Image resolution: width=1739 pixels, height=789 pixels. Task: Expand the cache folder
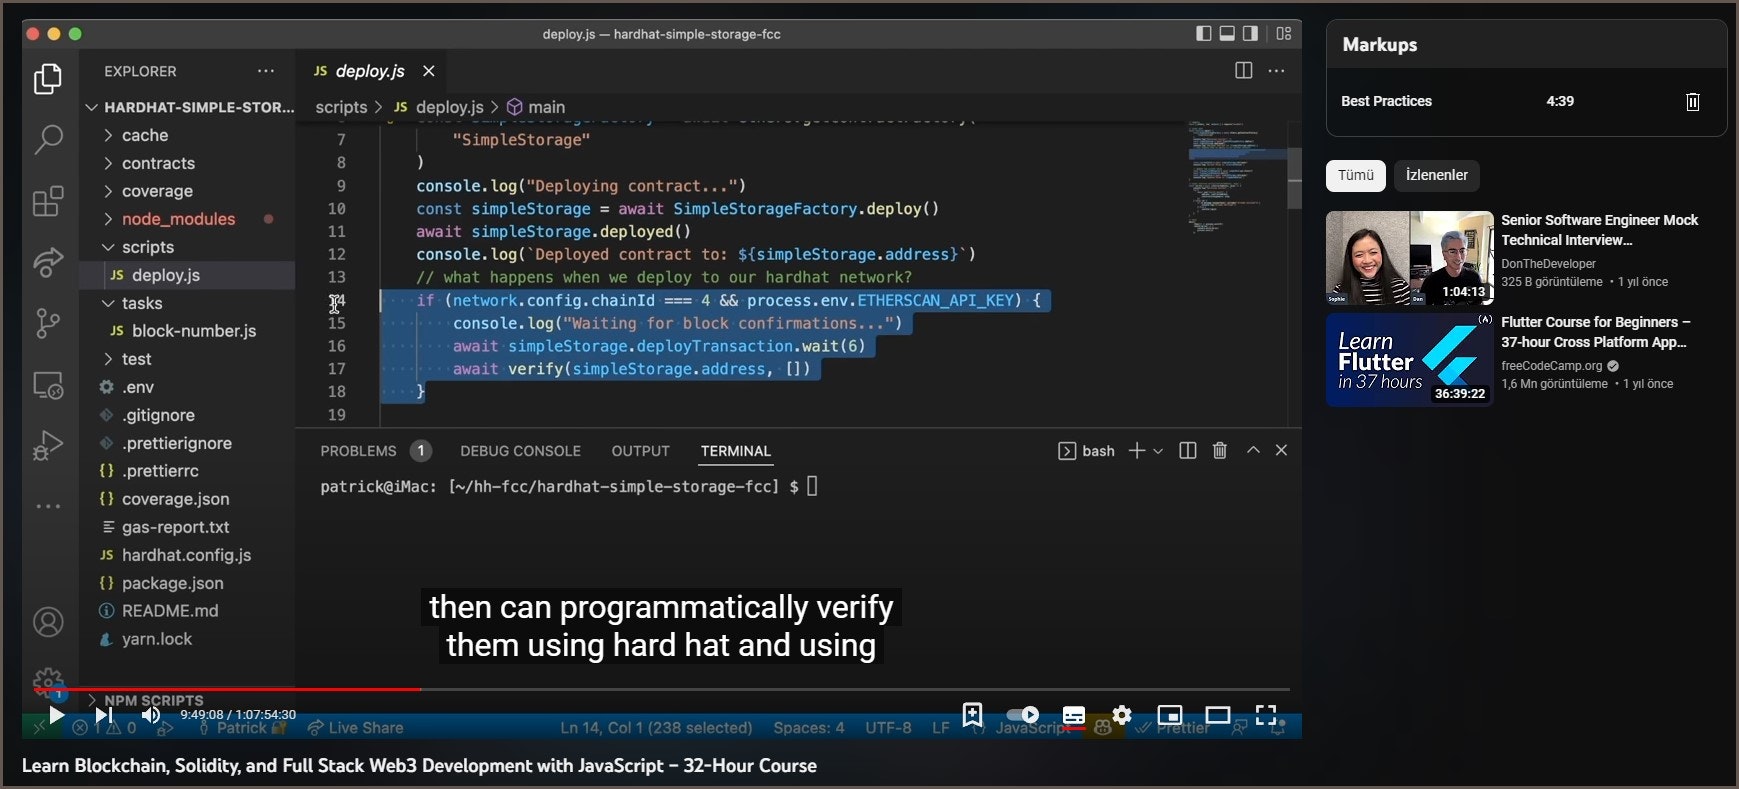[x=145, y=135]
